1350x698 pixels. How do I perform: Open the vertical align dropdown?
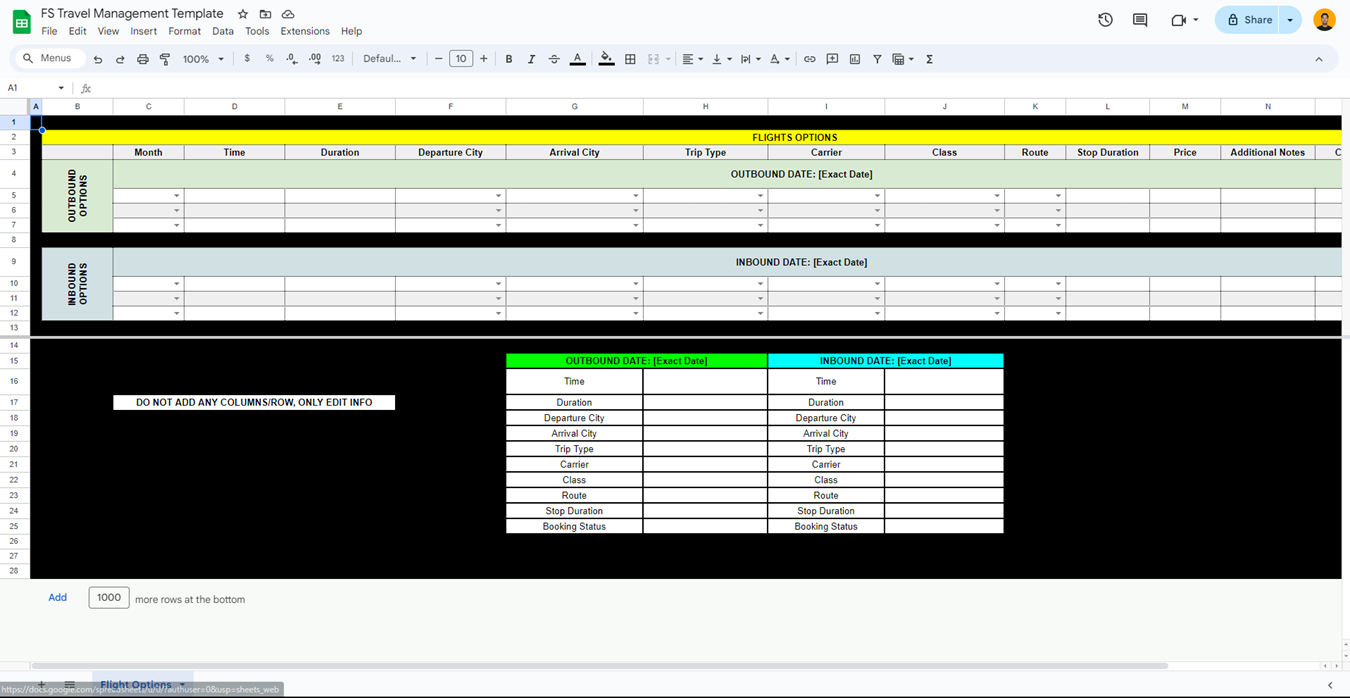[x=721, y=59]
